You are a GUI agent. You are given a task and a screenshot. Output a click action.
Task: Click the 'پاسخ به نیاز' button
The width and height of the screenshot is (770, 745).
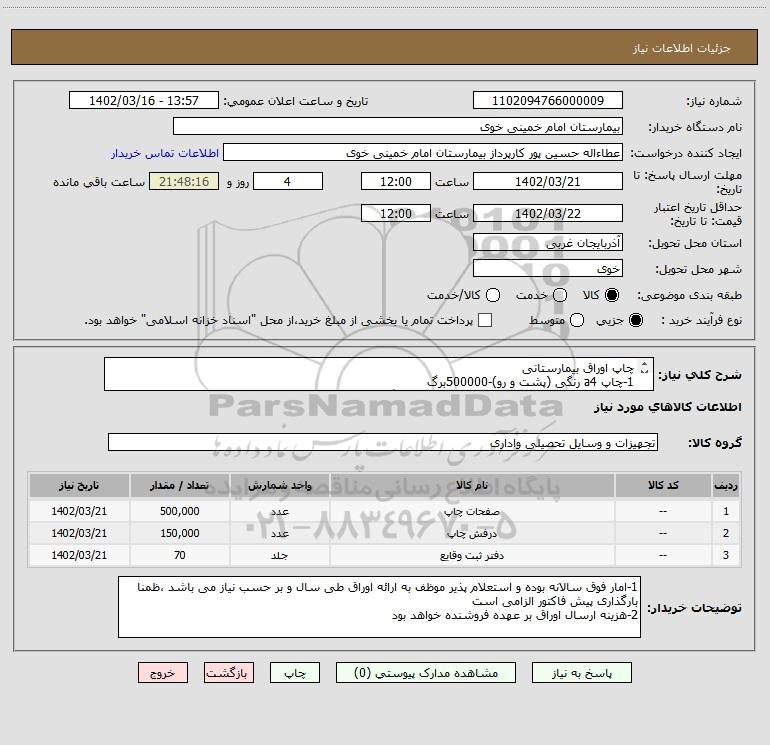click(x=581, y=673)
